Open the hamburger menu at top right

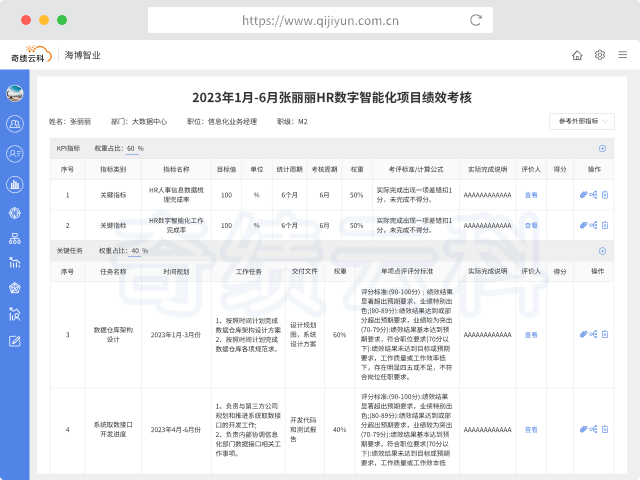(622, 55)
